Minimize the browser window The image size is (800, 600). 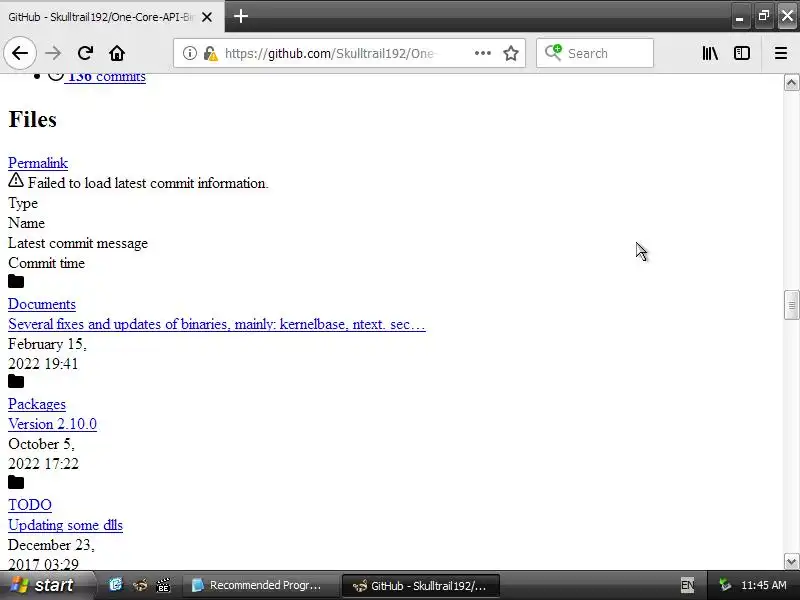pos(740,17)
